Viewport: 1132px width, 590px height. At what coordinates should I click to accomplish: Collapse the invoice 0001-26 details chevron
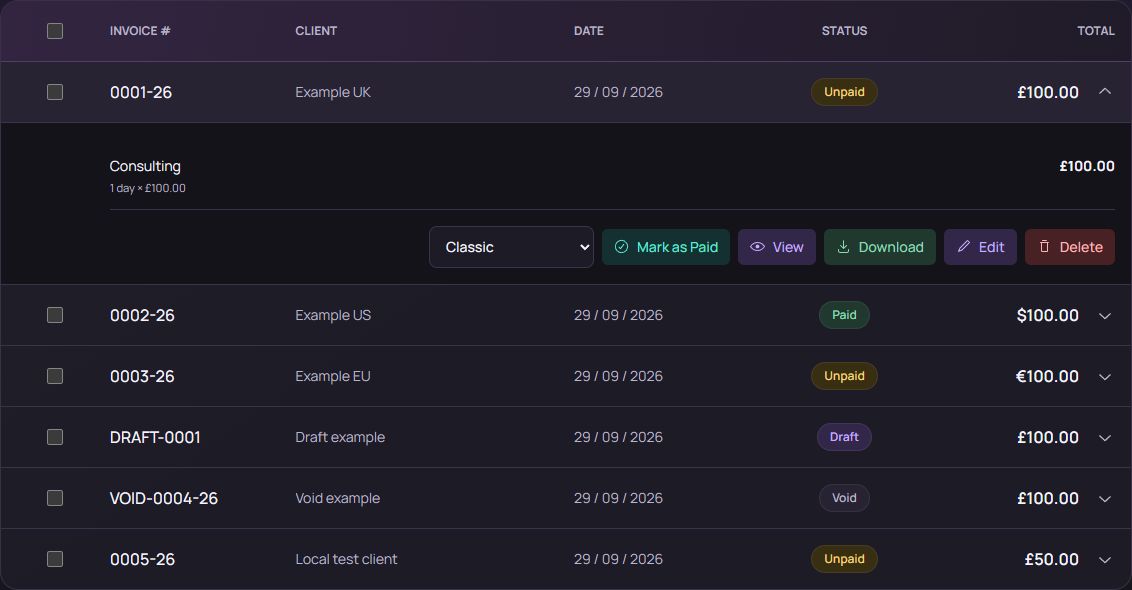click(1105, 92)
